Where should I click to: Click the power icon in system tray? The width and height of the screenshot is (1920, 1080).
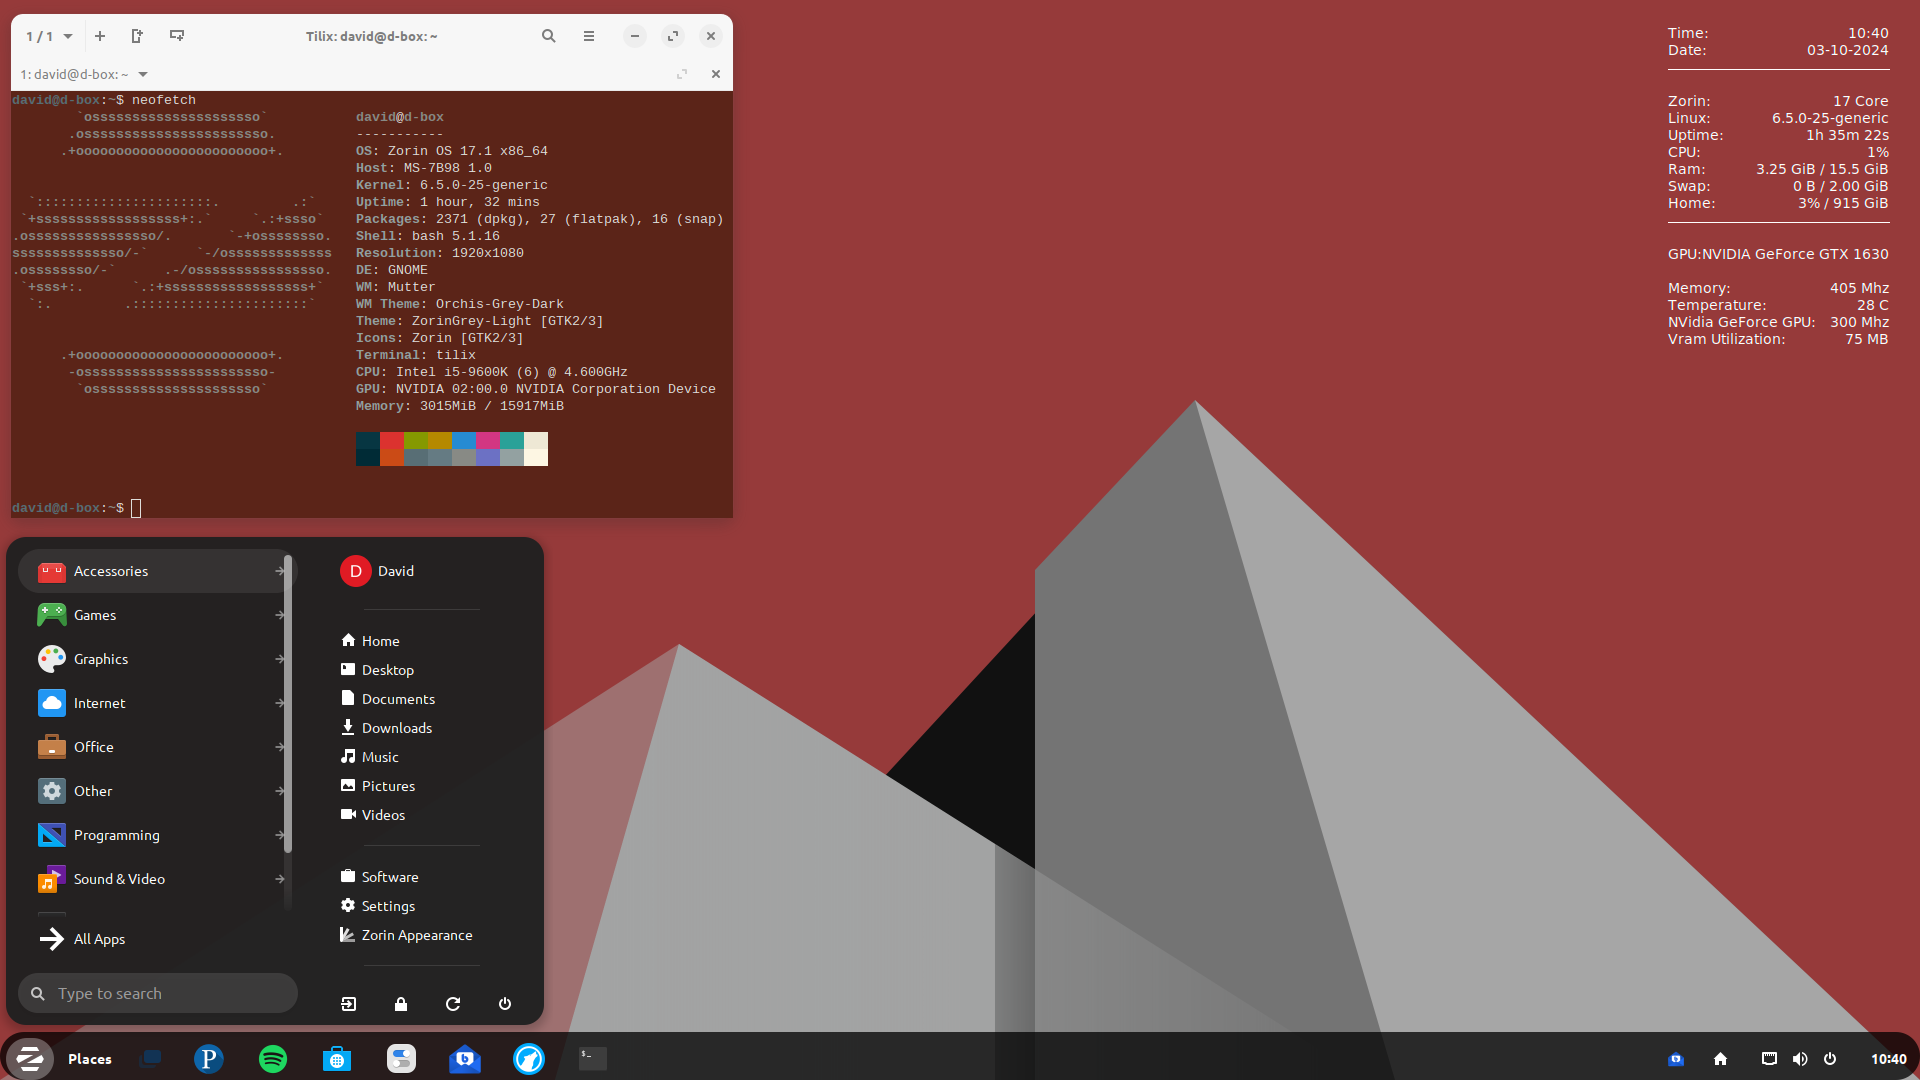coord(1830,1059)
